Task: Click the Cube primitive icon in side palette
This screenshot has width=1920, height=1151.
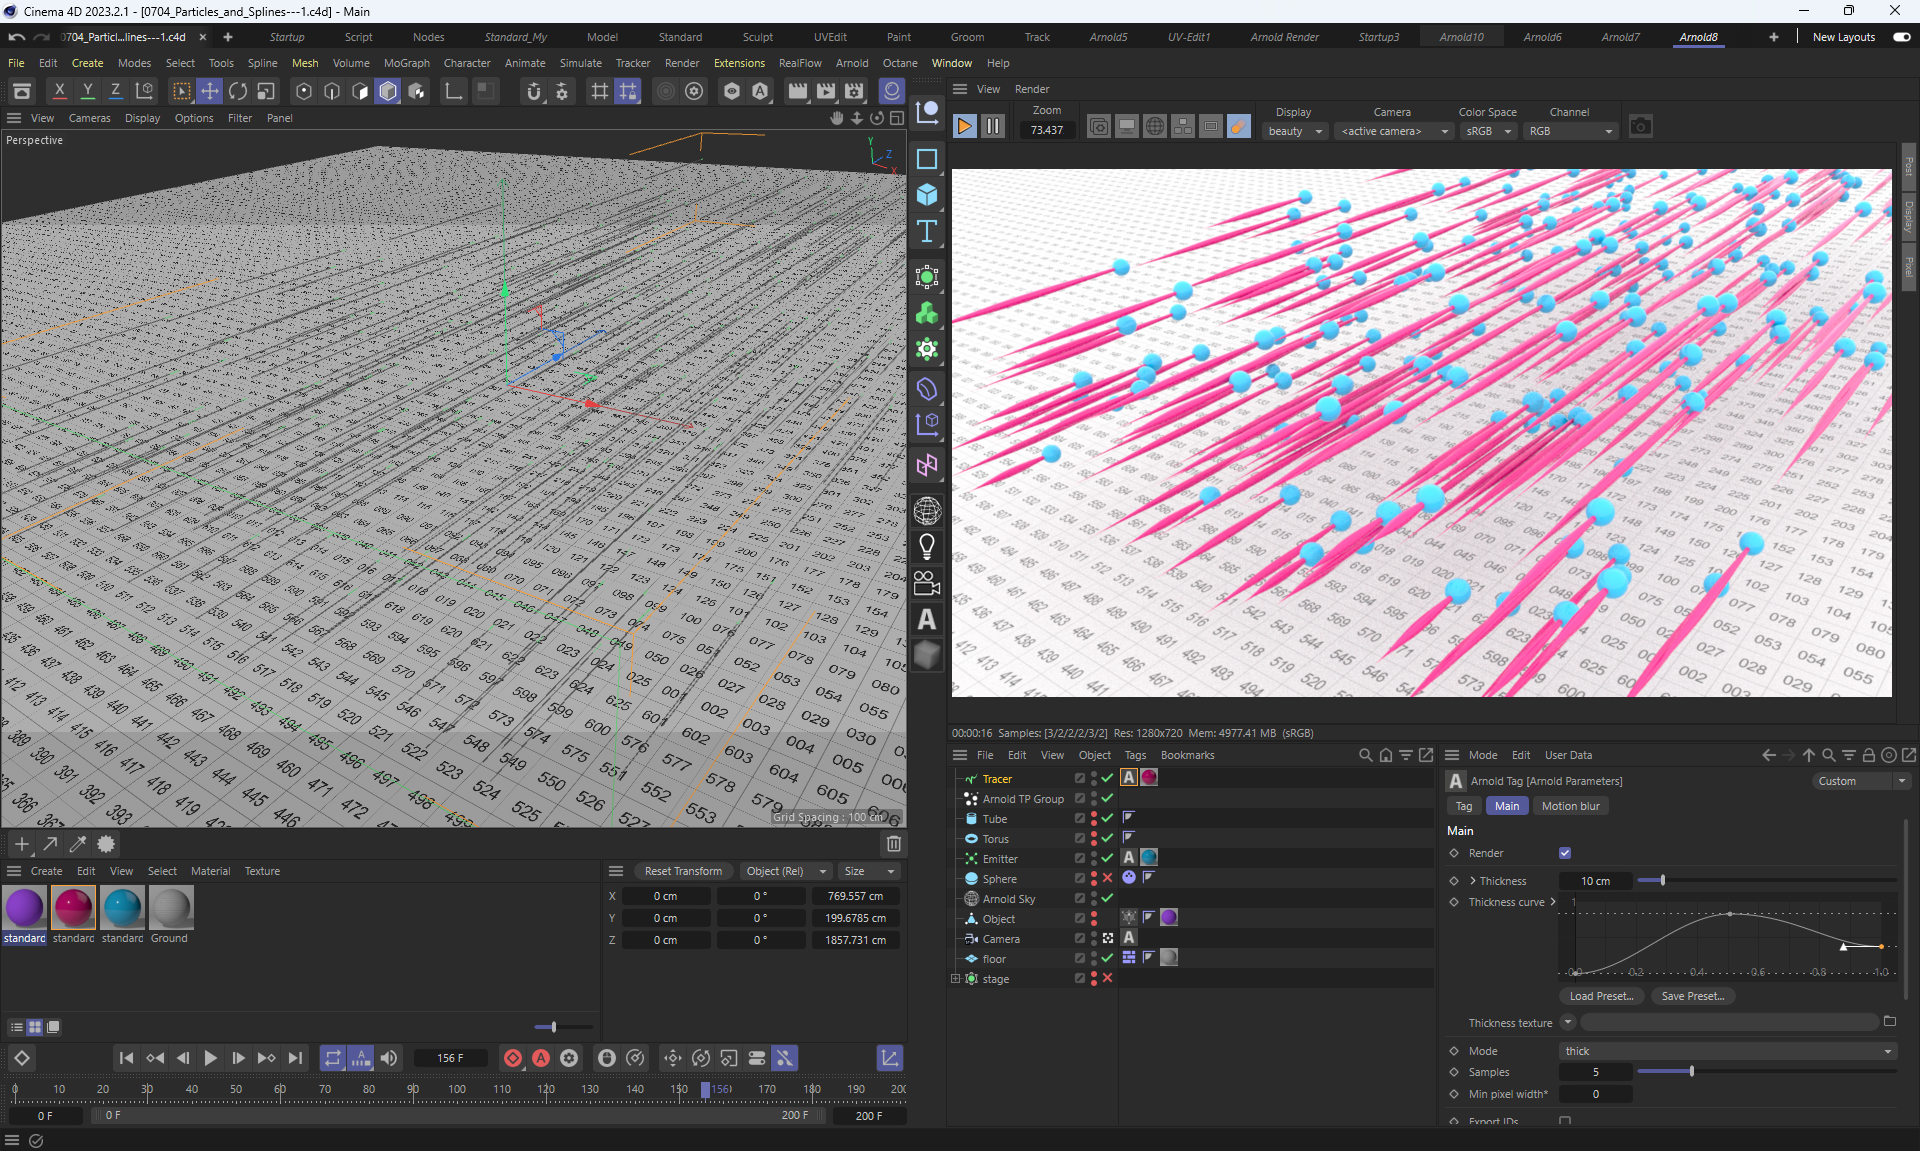Action: pyautogui.click(x=927, y=194)
